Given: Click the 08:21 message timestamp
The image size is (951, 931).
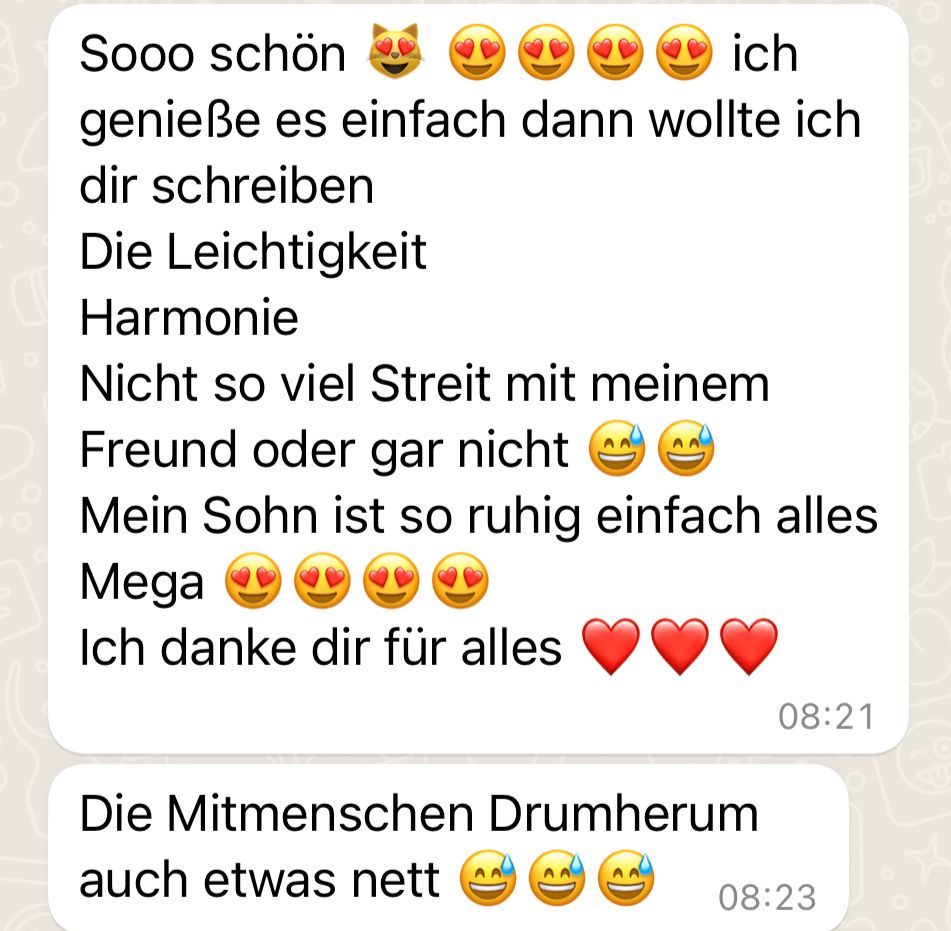Looking at the screenshot, I should click(x=826, y=716).
